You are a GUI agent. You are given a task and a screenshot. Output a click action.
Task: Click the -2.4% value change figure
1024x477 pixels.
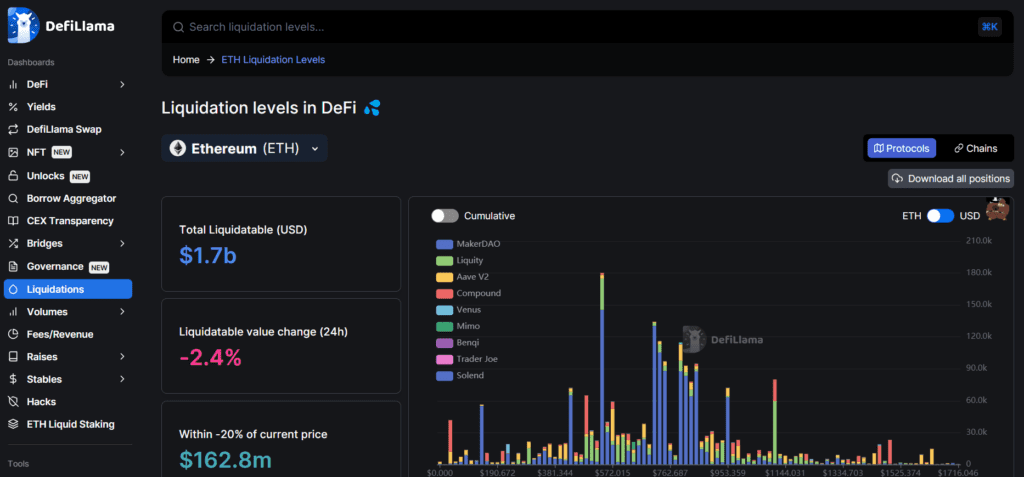[210, 357]
